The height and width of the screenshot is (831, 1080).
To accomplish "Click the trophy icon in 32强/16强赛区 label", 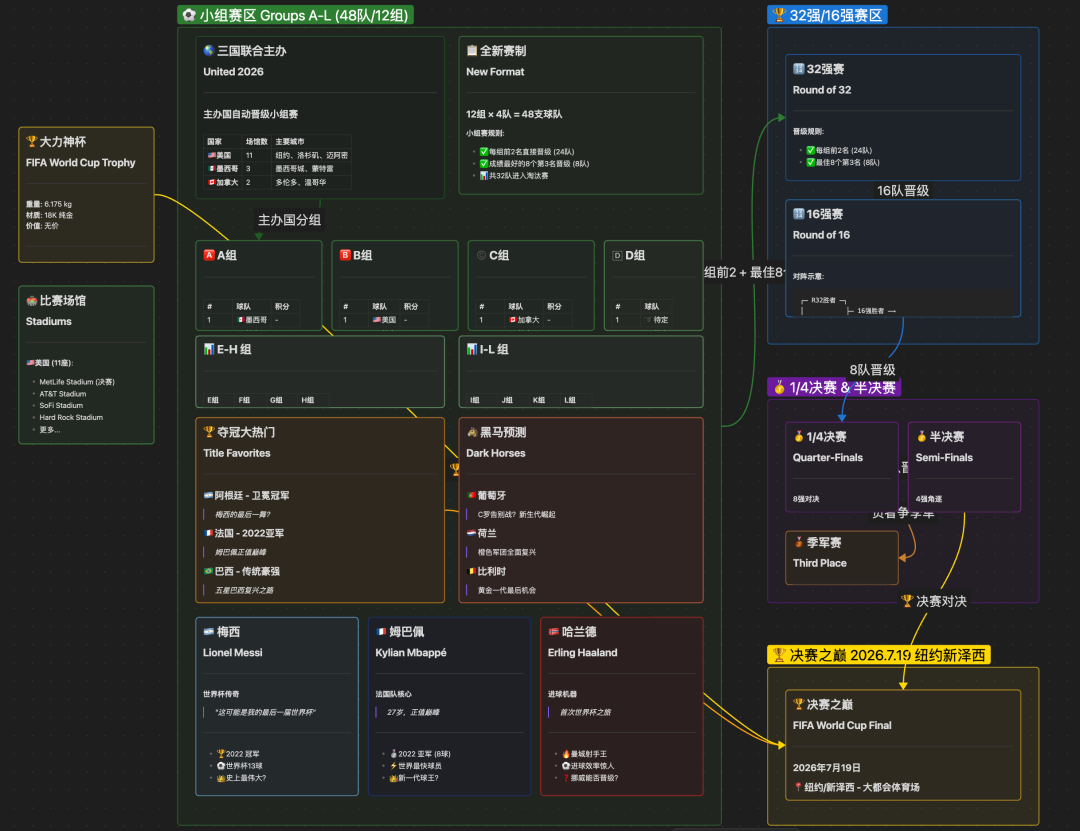I will tap(779, 15).
